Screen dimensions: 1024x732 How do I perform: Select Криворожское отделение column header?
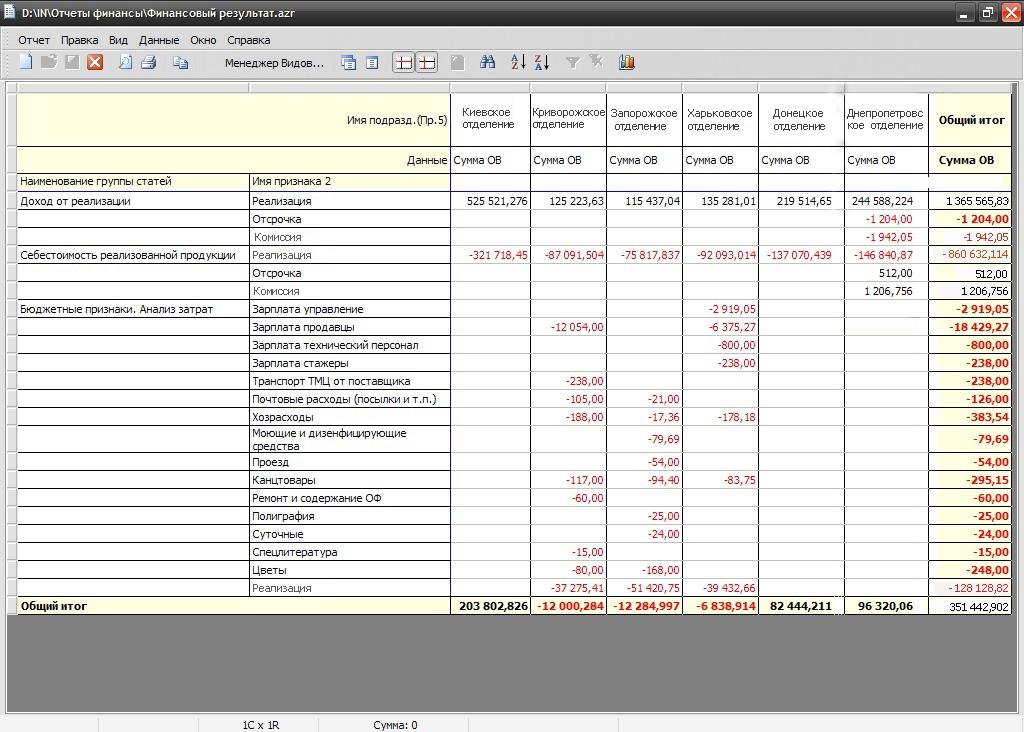point(568,119)
